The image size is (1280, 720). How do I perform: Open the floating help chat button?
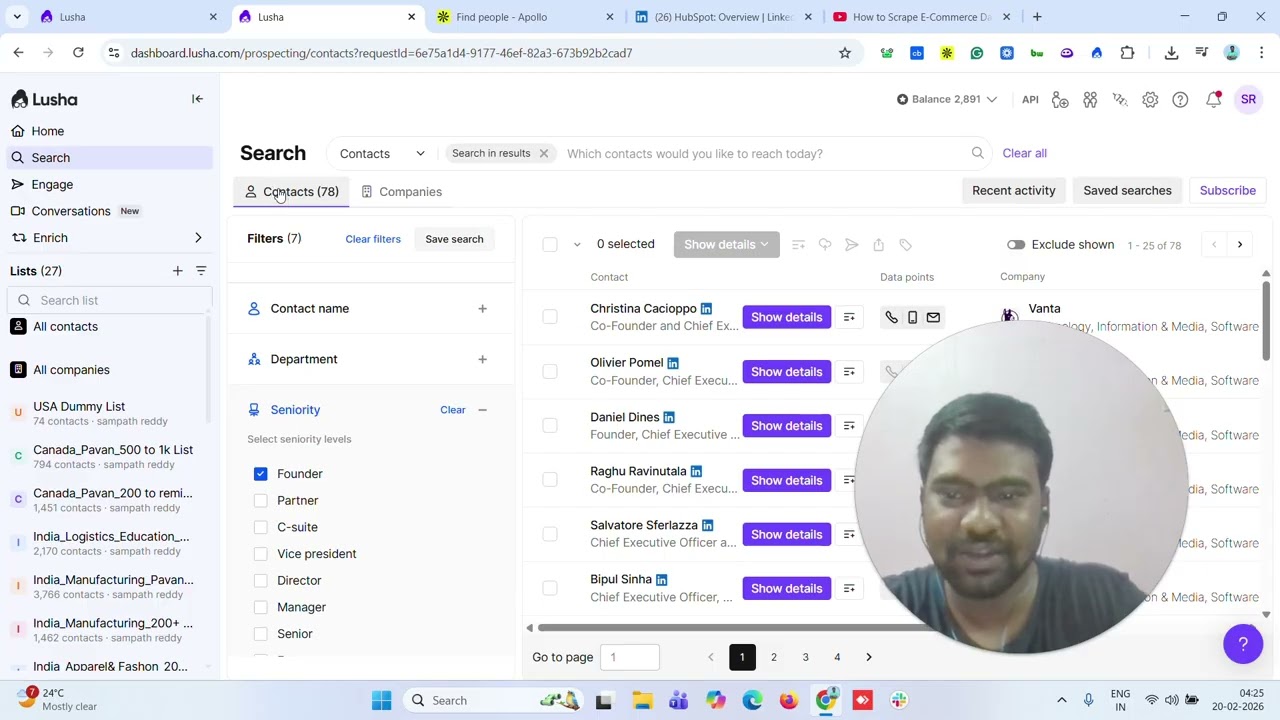click(x=1243, y=644)
